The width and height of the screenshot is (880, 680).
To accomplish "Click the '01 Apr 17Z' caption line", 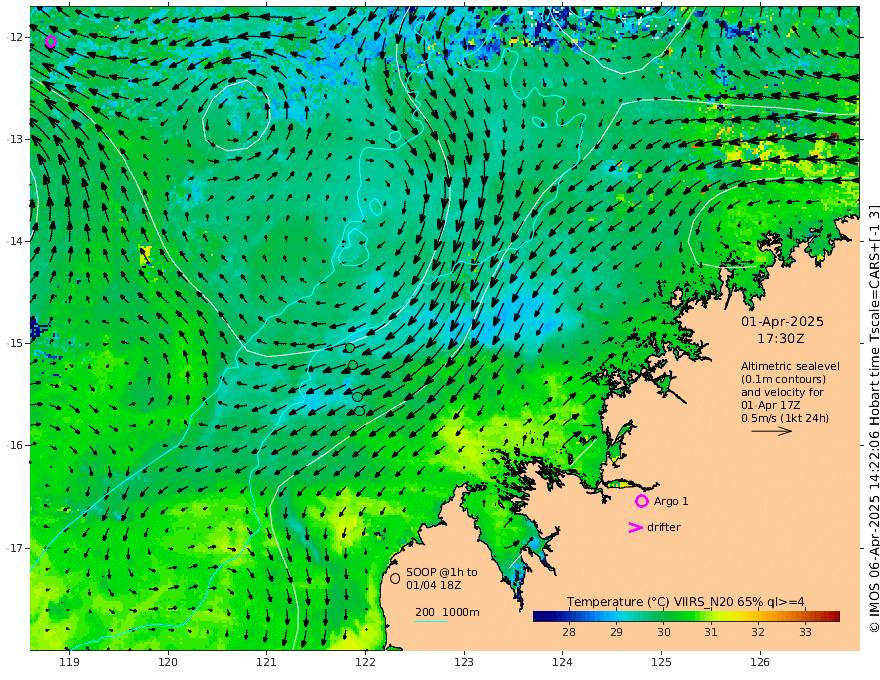I will click(771, 405).
